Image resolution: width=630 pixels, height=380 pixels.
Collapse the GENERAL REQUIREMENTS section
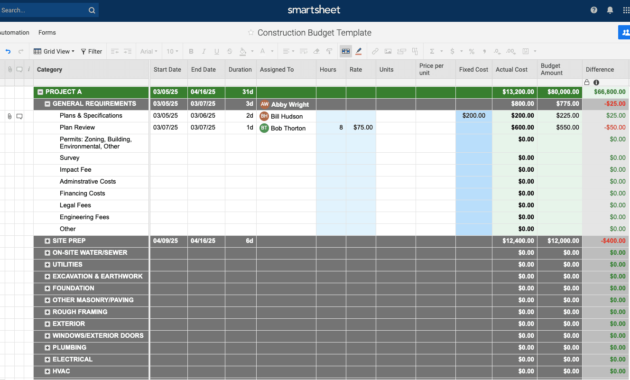tap(47, 104)
